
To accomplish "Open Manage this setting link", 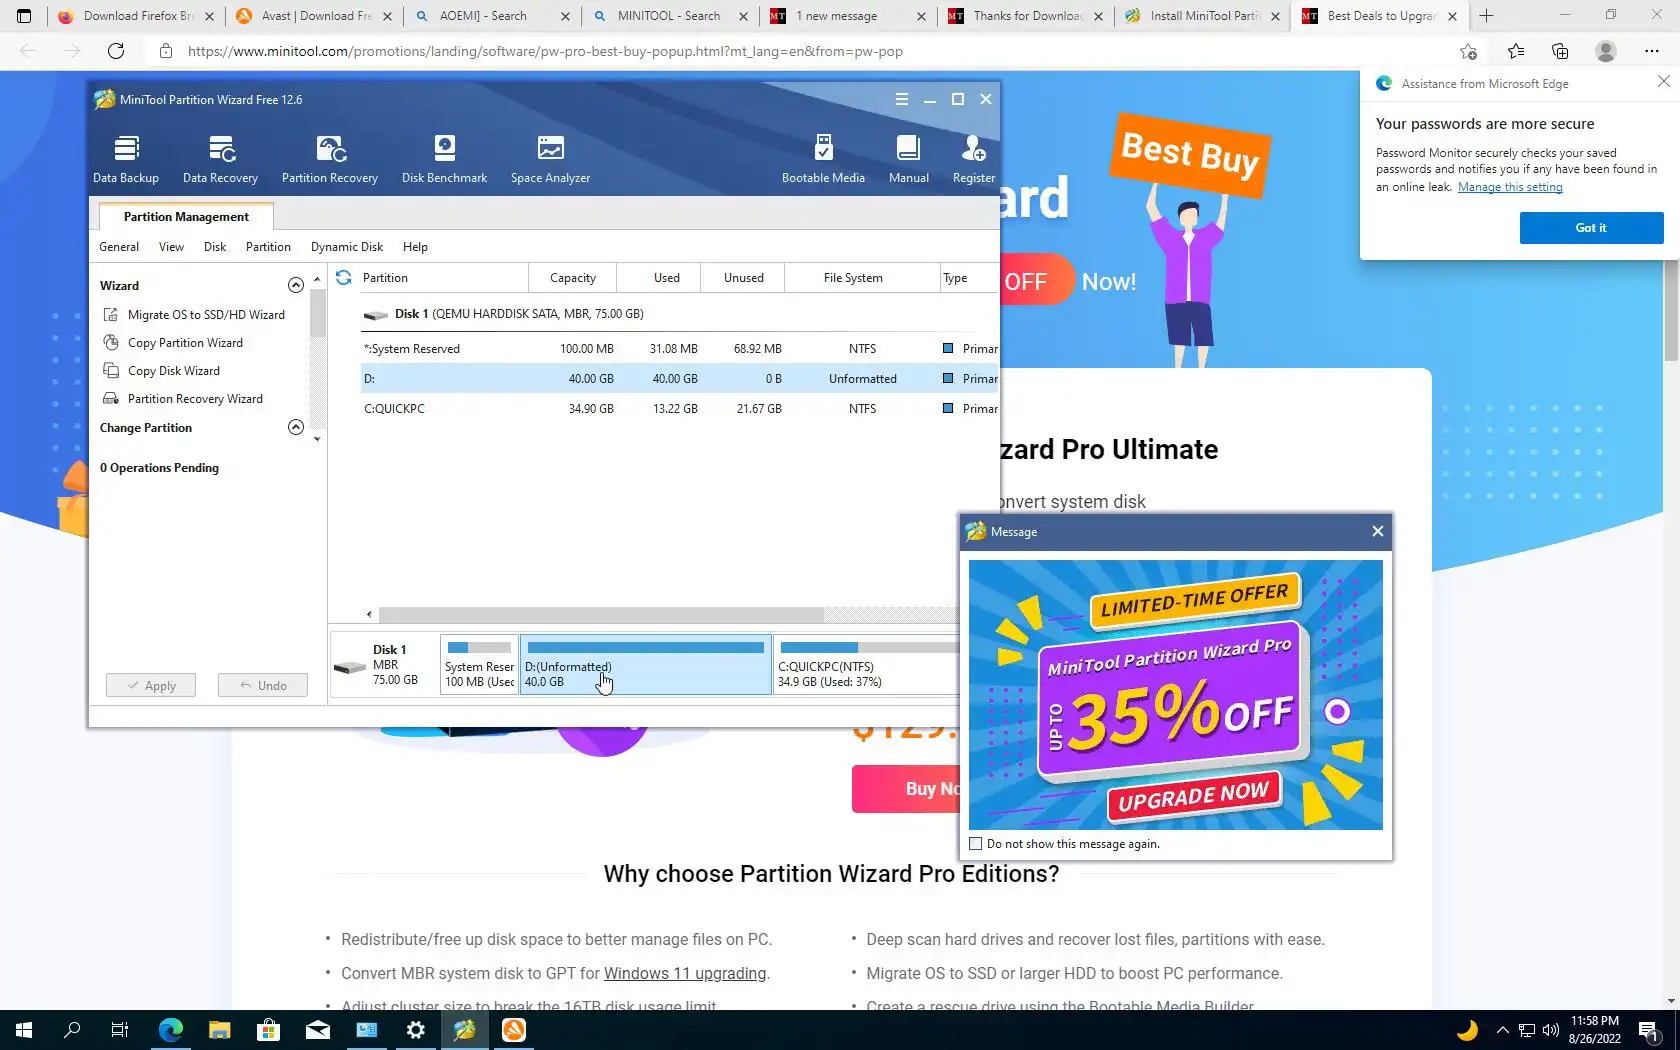I will [x=1510, y=187].
